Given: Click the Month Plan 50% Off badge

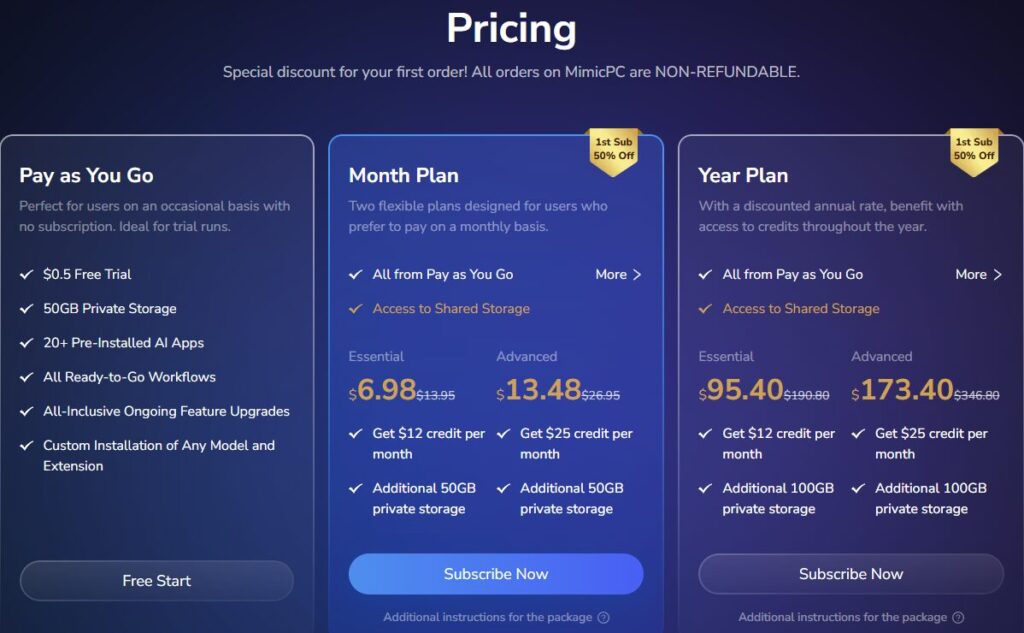Looking at the screenshot, I should pyautogui.click(x=614, y=151).
